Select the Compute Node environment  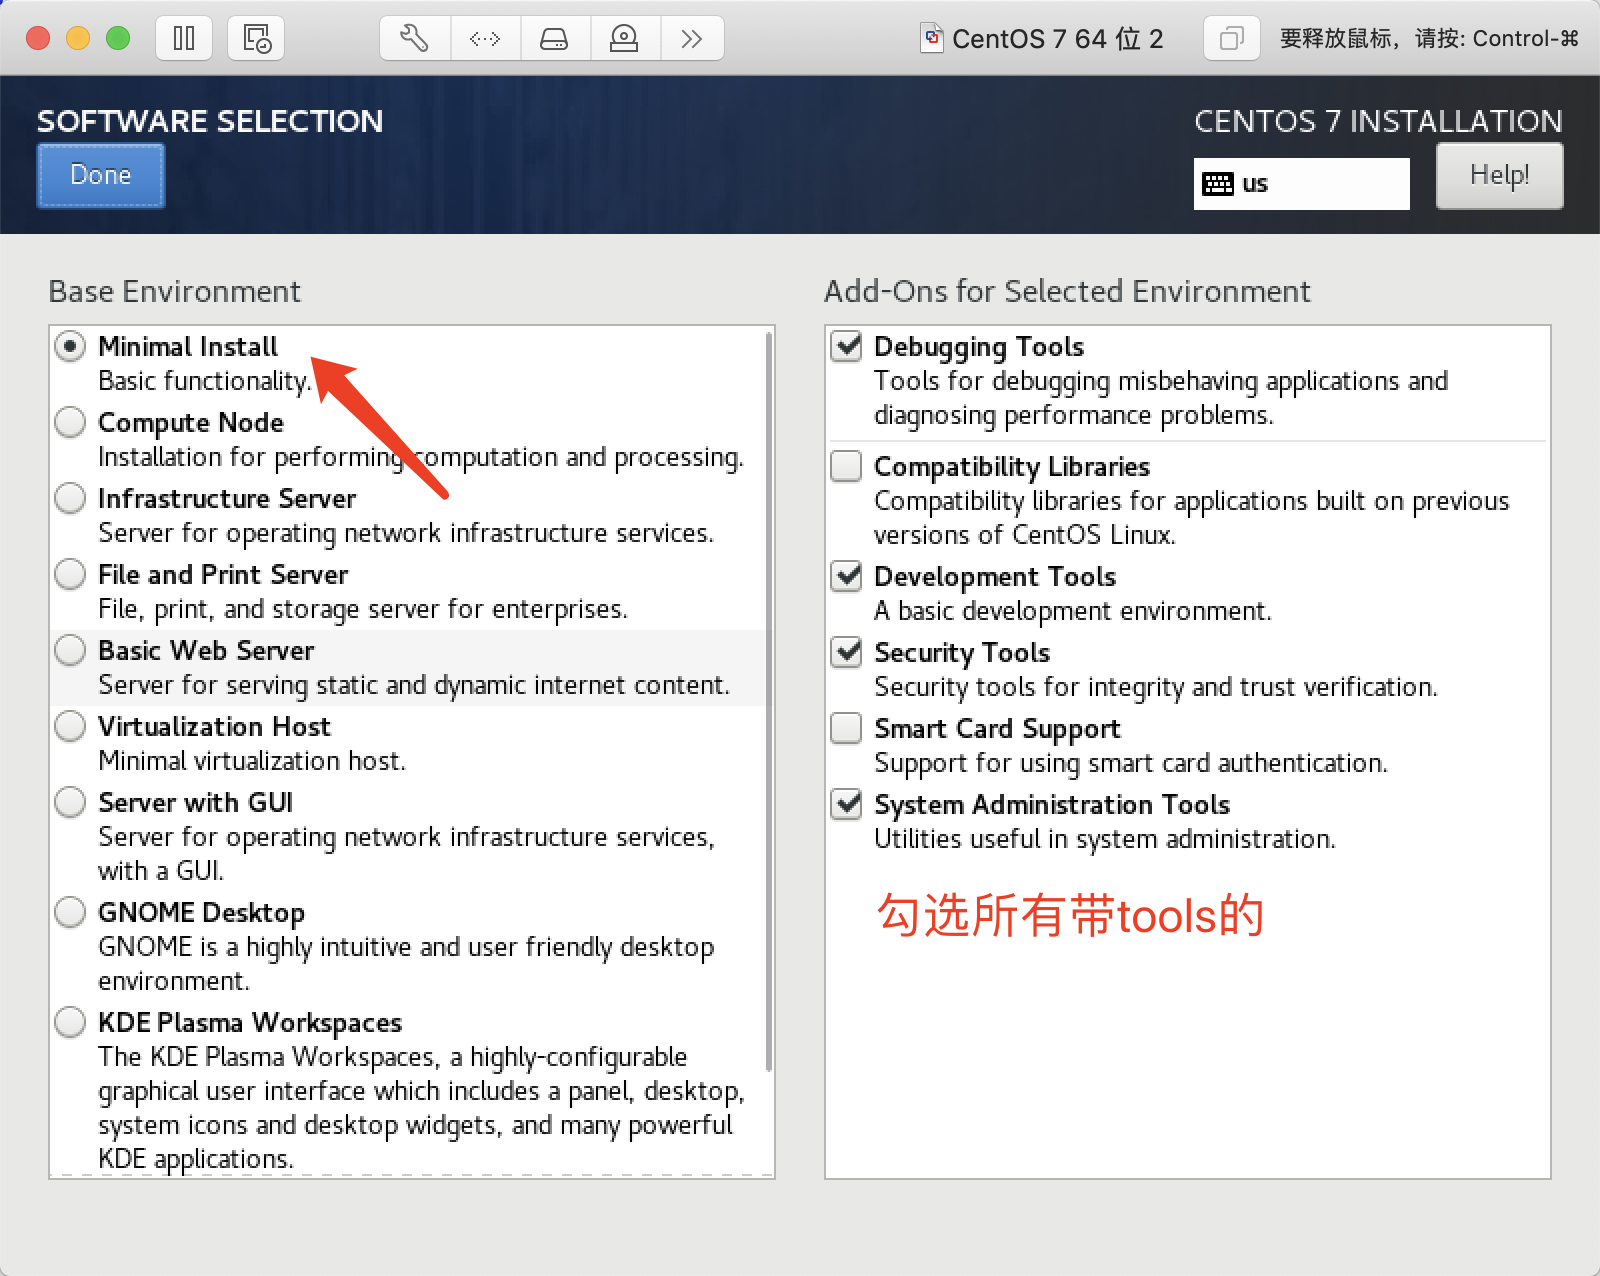tap(70, 423)
